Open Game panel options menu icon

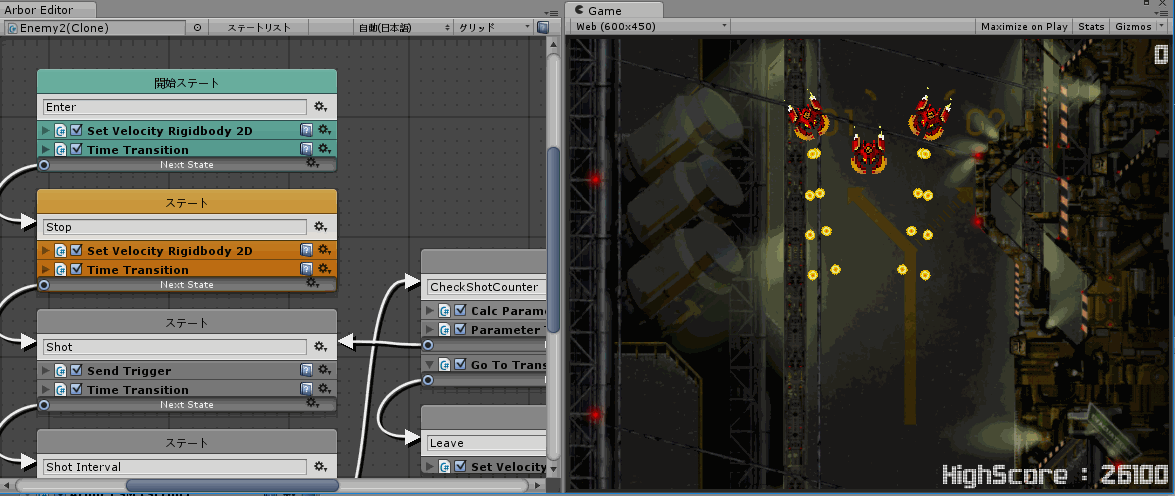pos(1164,13)
